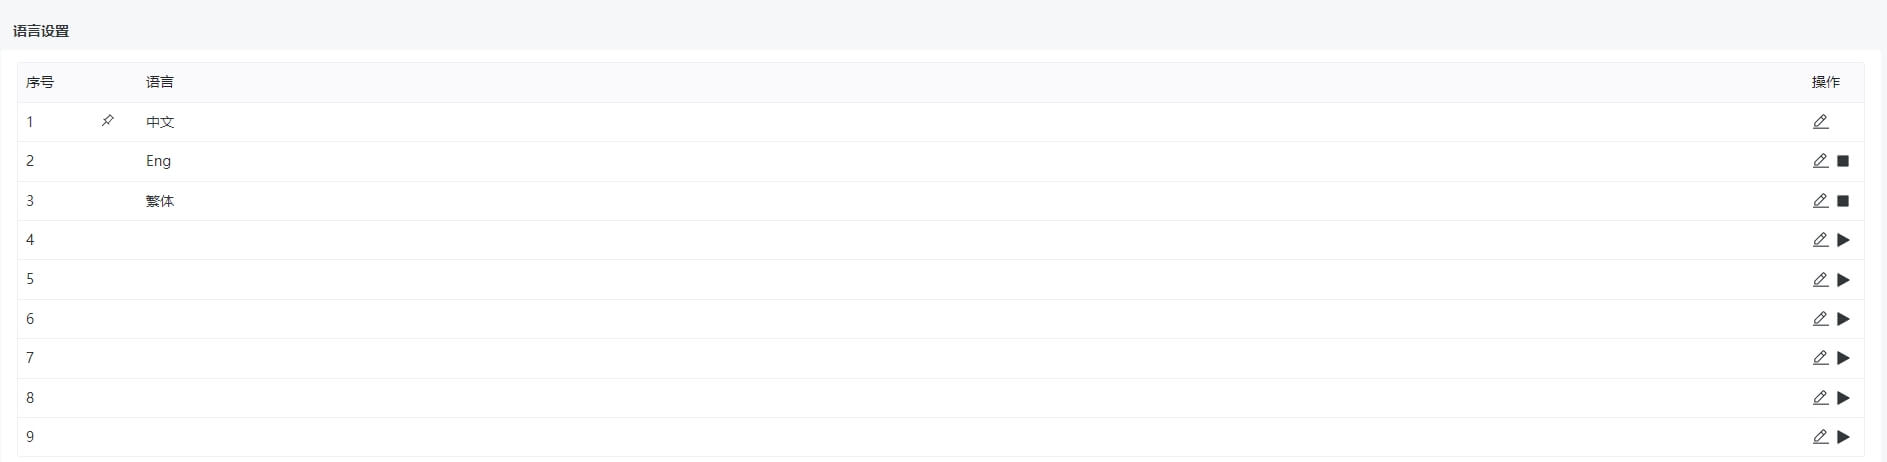Click the edit pencil for 中文 row

pos(1820,122)
